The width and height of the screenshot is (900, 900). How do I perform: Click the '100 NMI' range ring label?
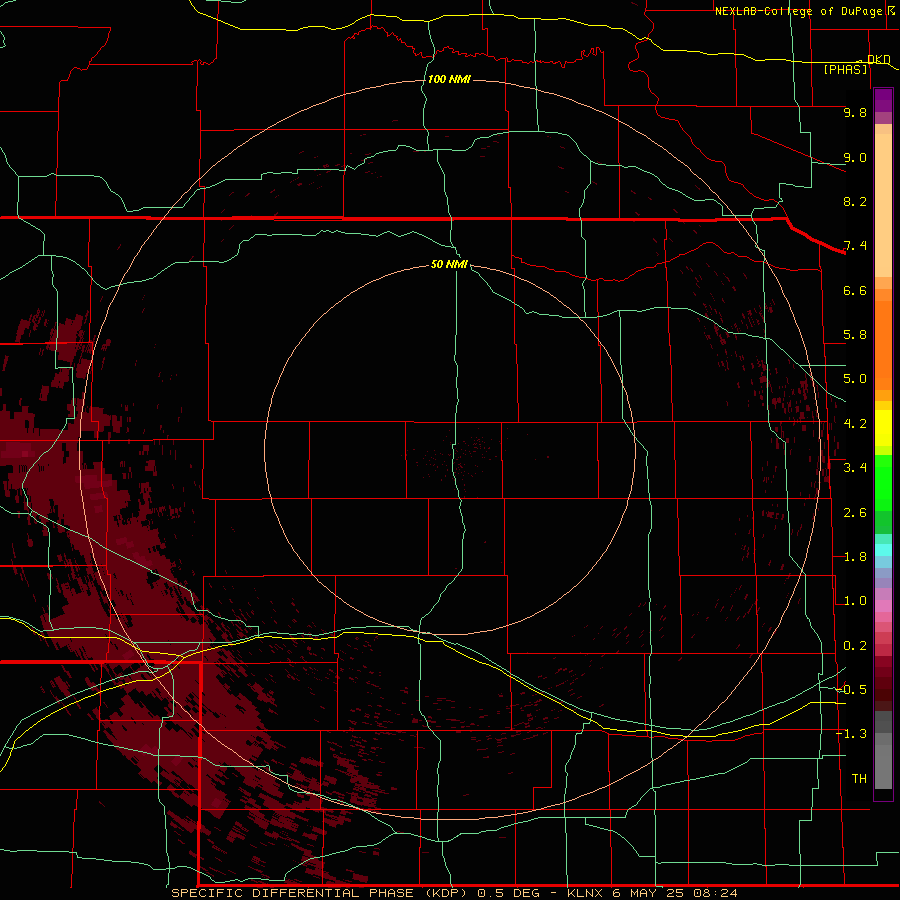point(449,79)
